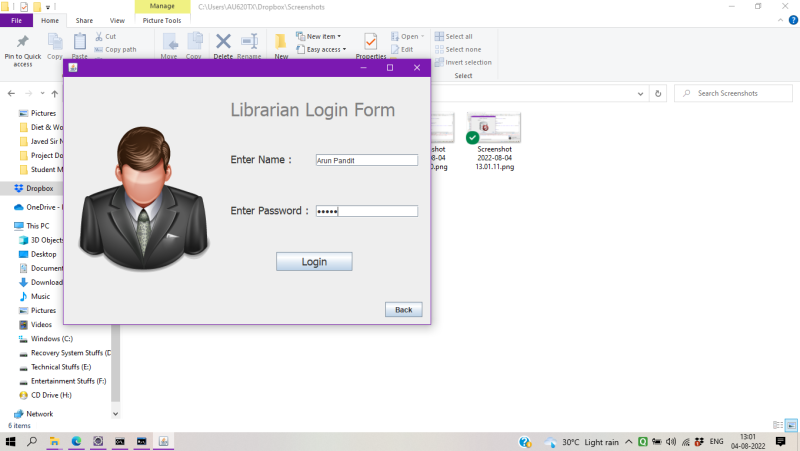
Task: Switch to the Share ribbon tab
Action: (84, 20)
